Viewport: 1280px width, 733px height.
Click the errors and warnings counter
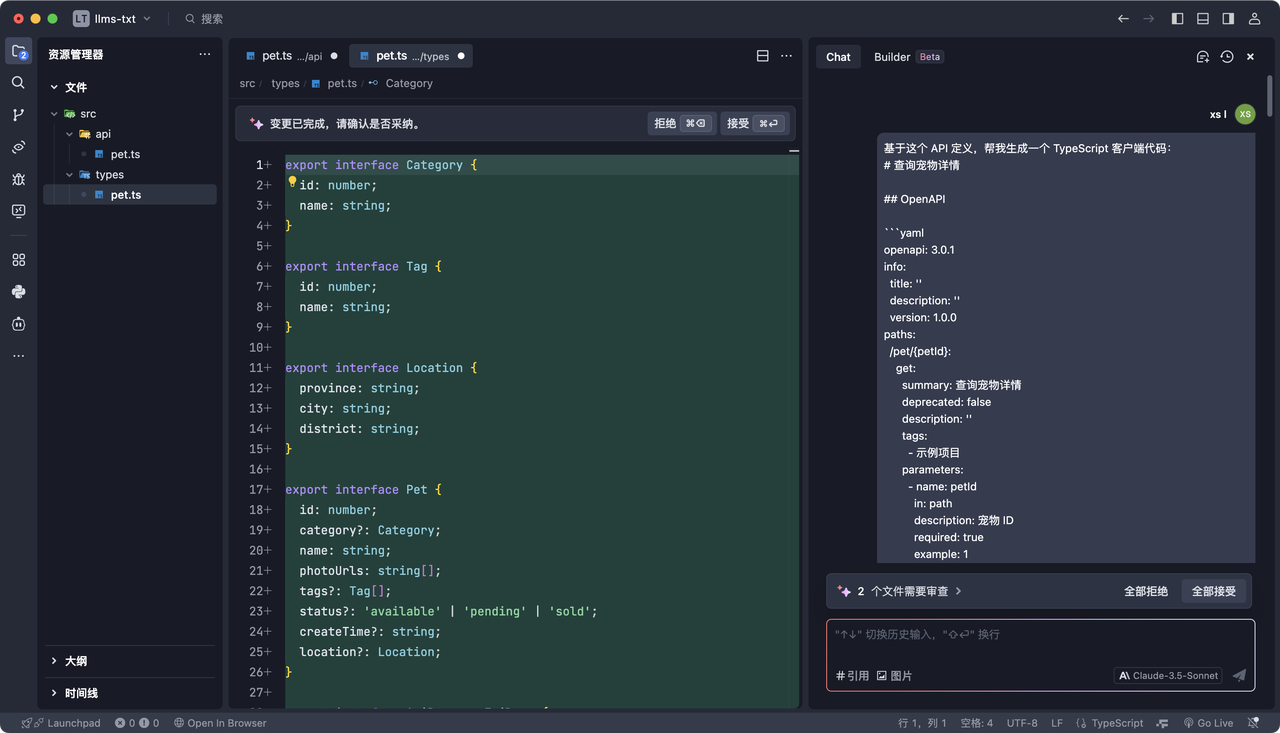click(137, 723)
